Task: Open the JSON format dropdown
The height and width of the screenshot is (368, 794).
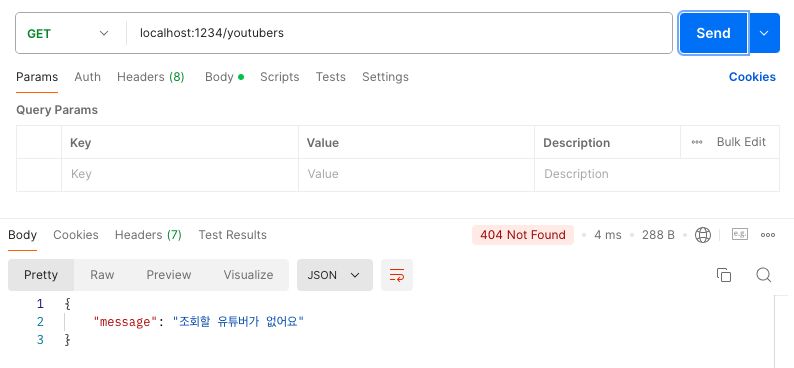Action: click(335, 275)
